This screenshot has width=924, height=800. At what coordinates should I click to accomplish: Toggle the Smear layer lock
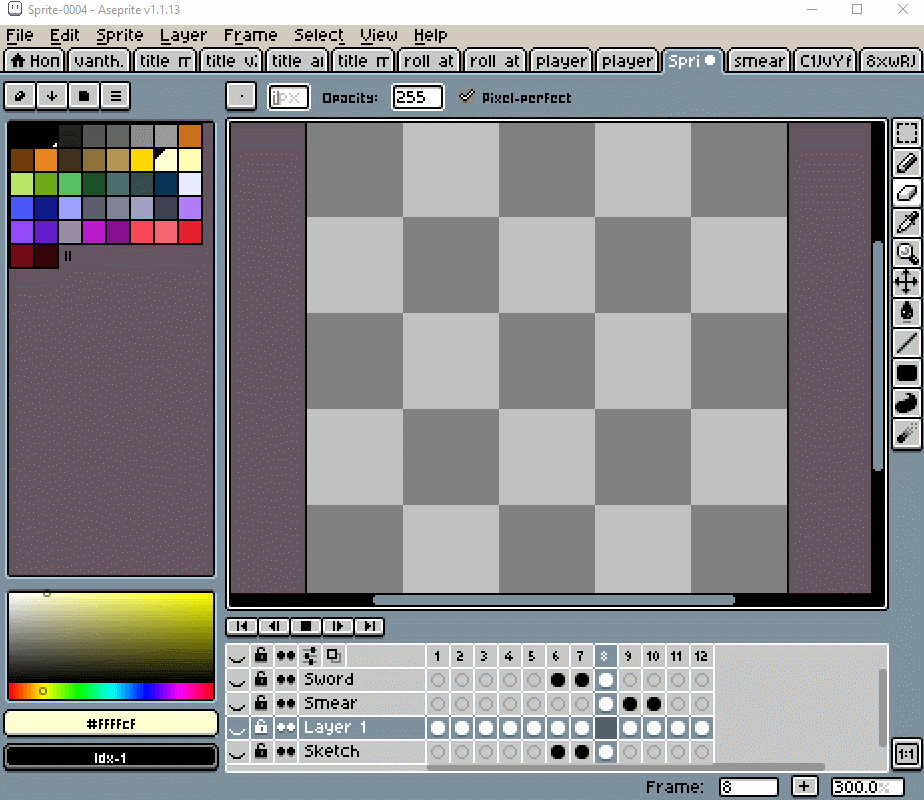tap(261, 703)
